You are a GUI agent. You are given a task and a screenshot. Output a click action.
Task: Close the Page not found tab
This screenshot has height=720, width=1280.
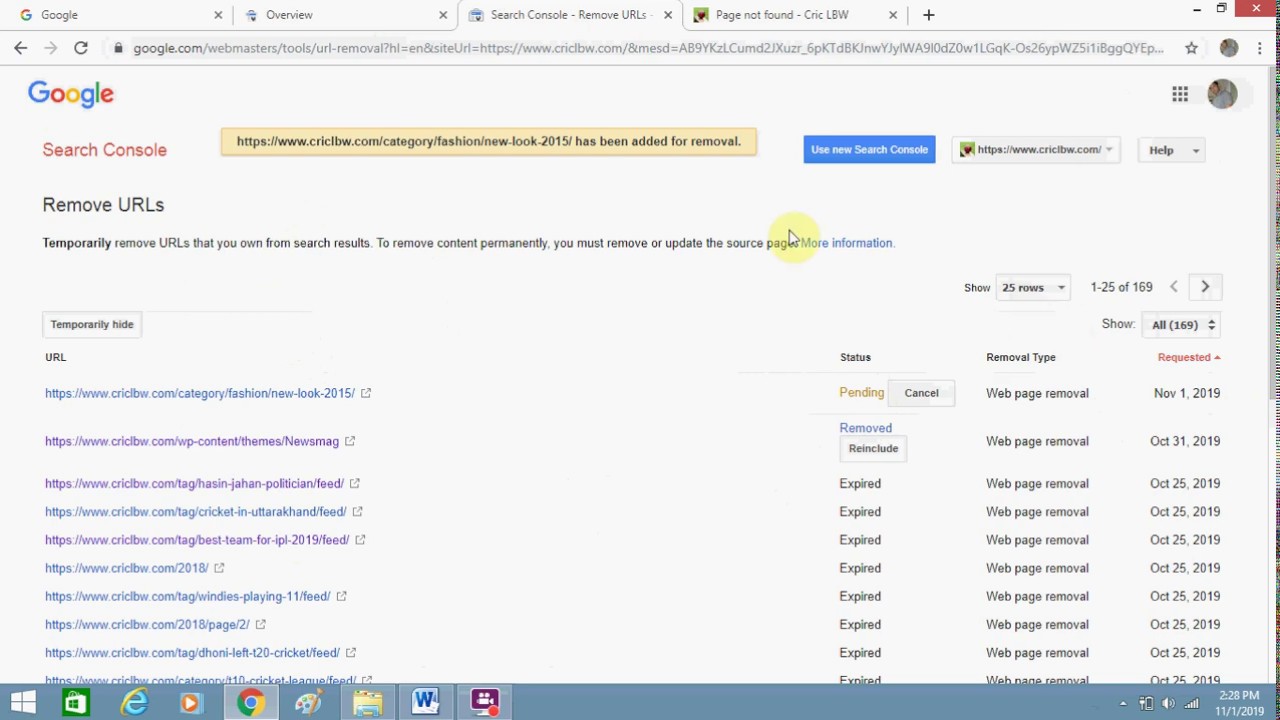pyautogui.click(x=893, y=15)
